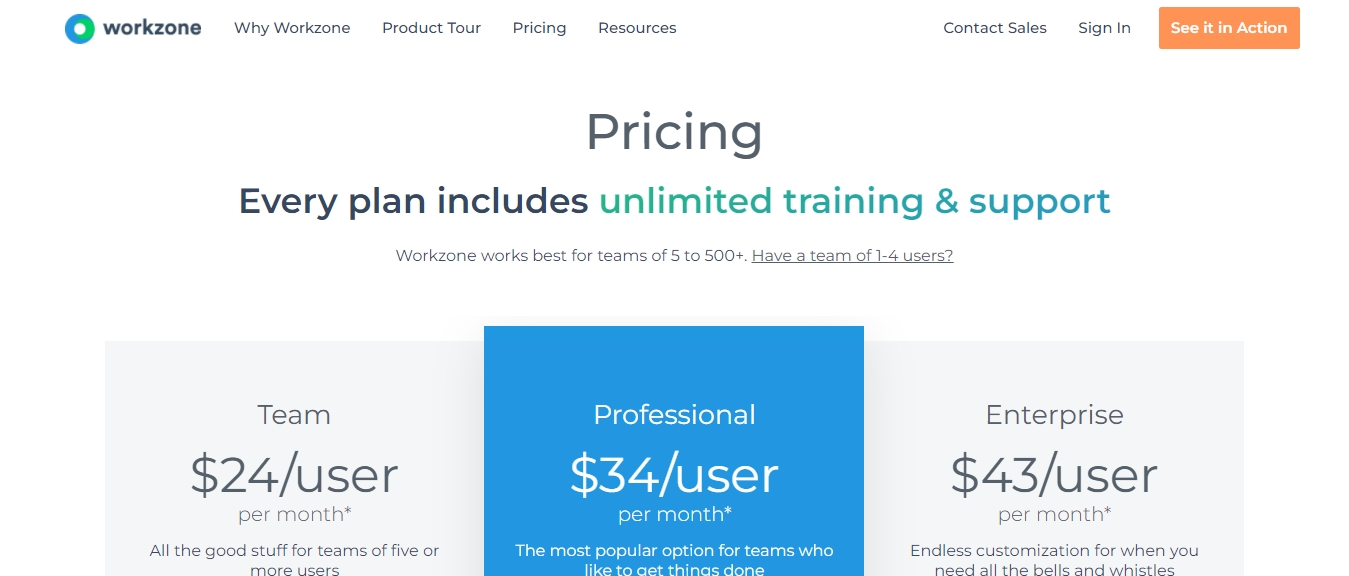Open the Why Workzone menu

[292, 28]
